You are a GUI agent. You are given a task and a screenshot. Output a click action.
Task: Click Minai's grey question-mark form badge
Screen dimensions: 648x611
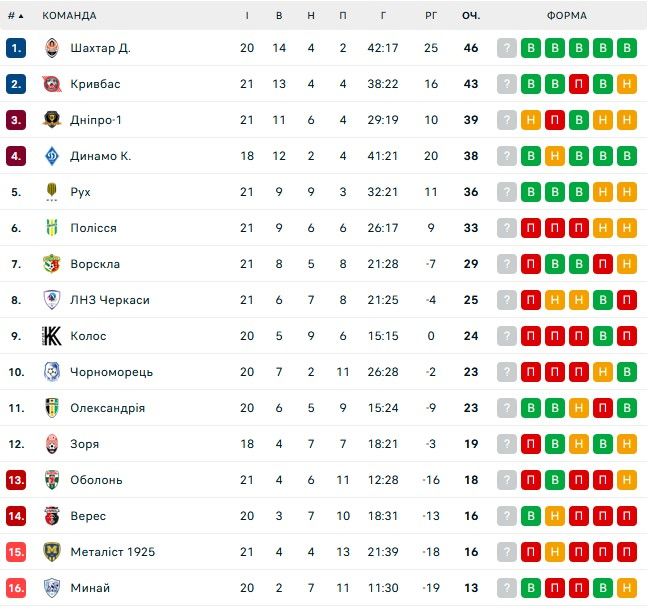coord(507,588)
